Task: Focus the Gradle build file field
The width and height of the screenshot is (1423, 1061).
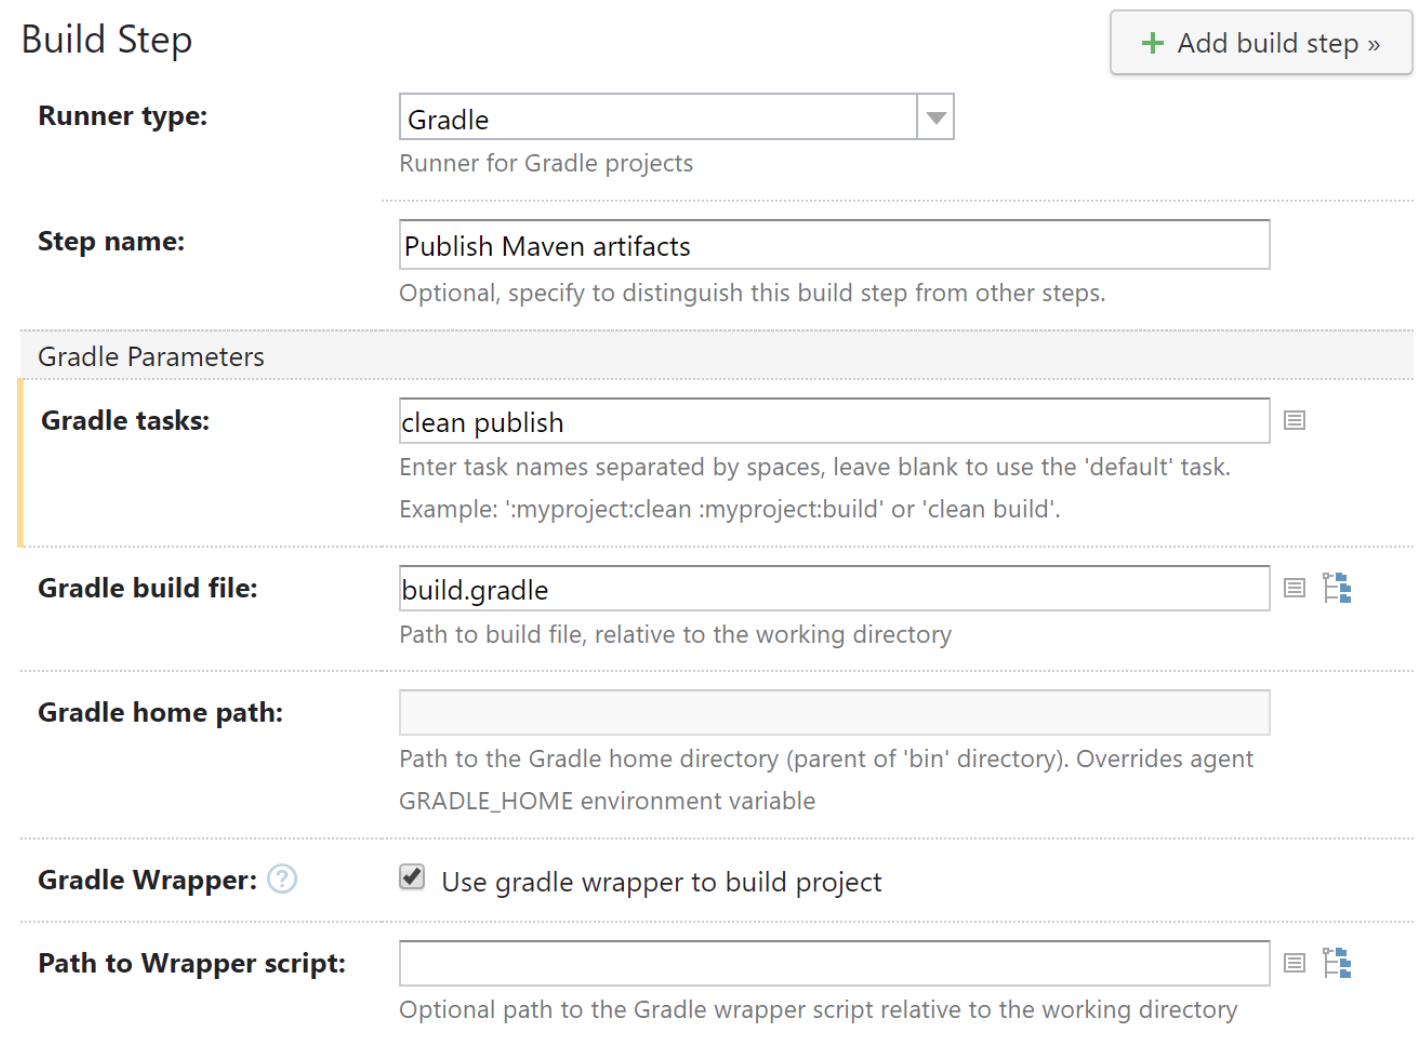Action: (x=834, y=589)
